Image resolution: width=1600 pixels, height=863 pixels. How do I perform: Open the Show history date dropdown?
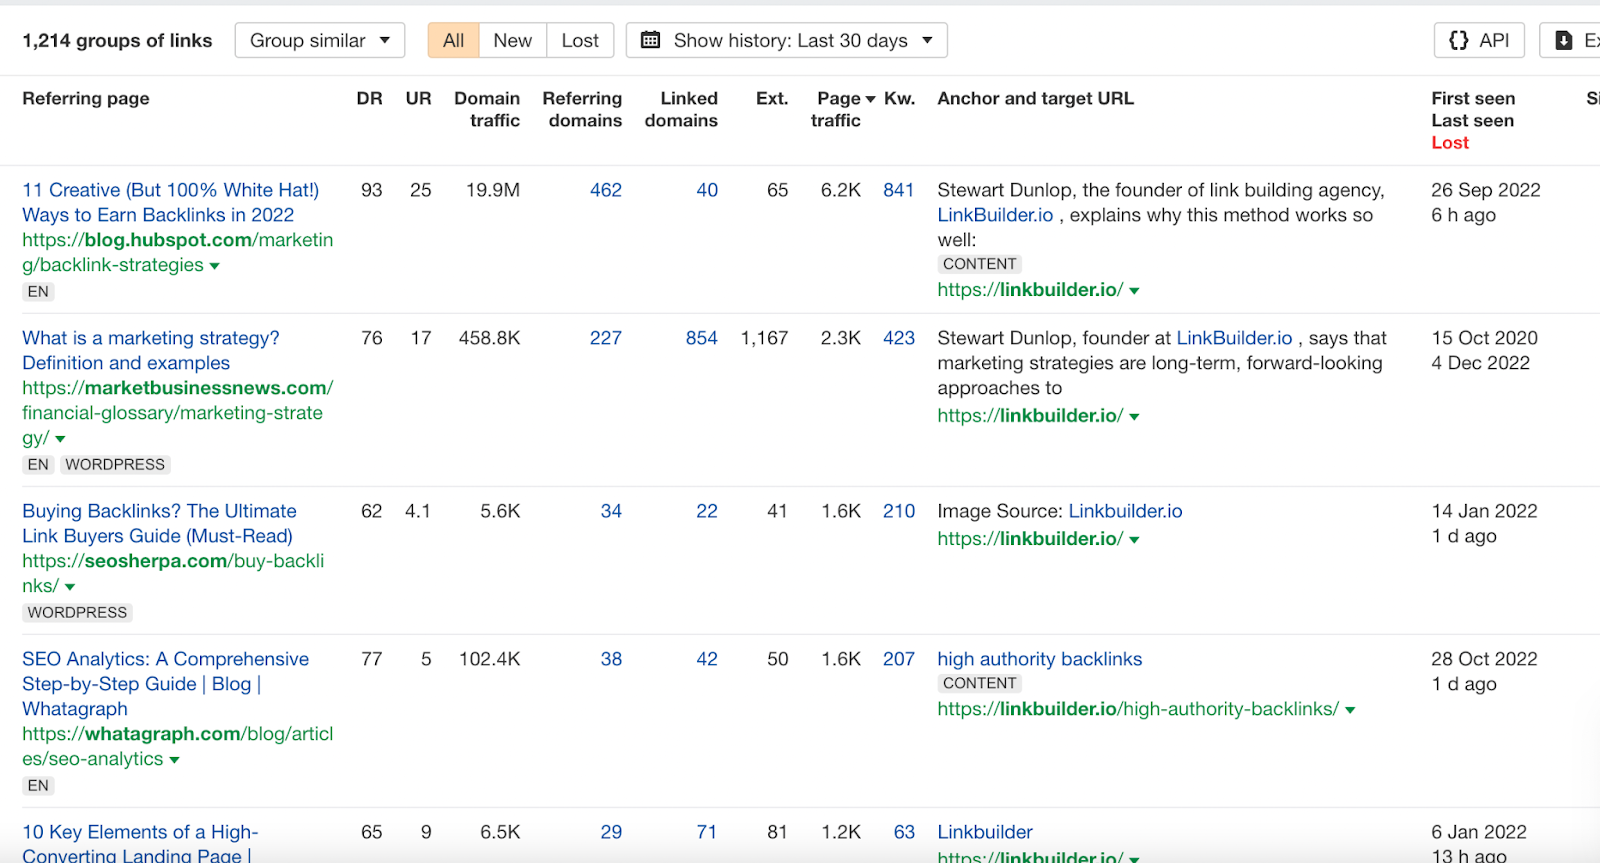[786, 40]
